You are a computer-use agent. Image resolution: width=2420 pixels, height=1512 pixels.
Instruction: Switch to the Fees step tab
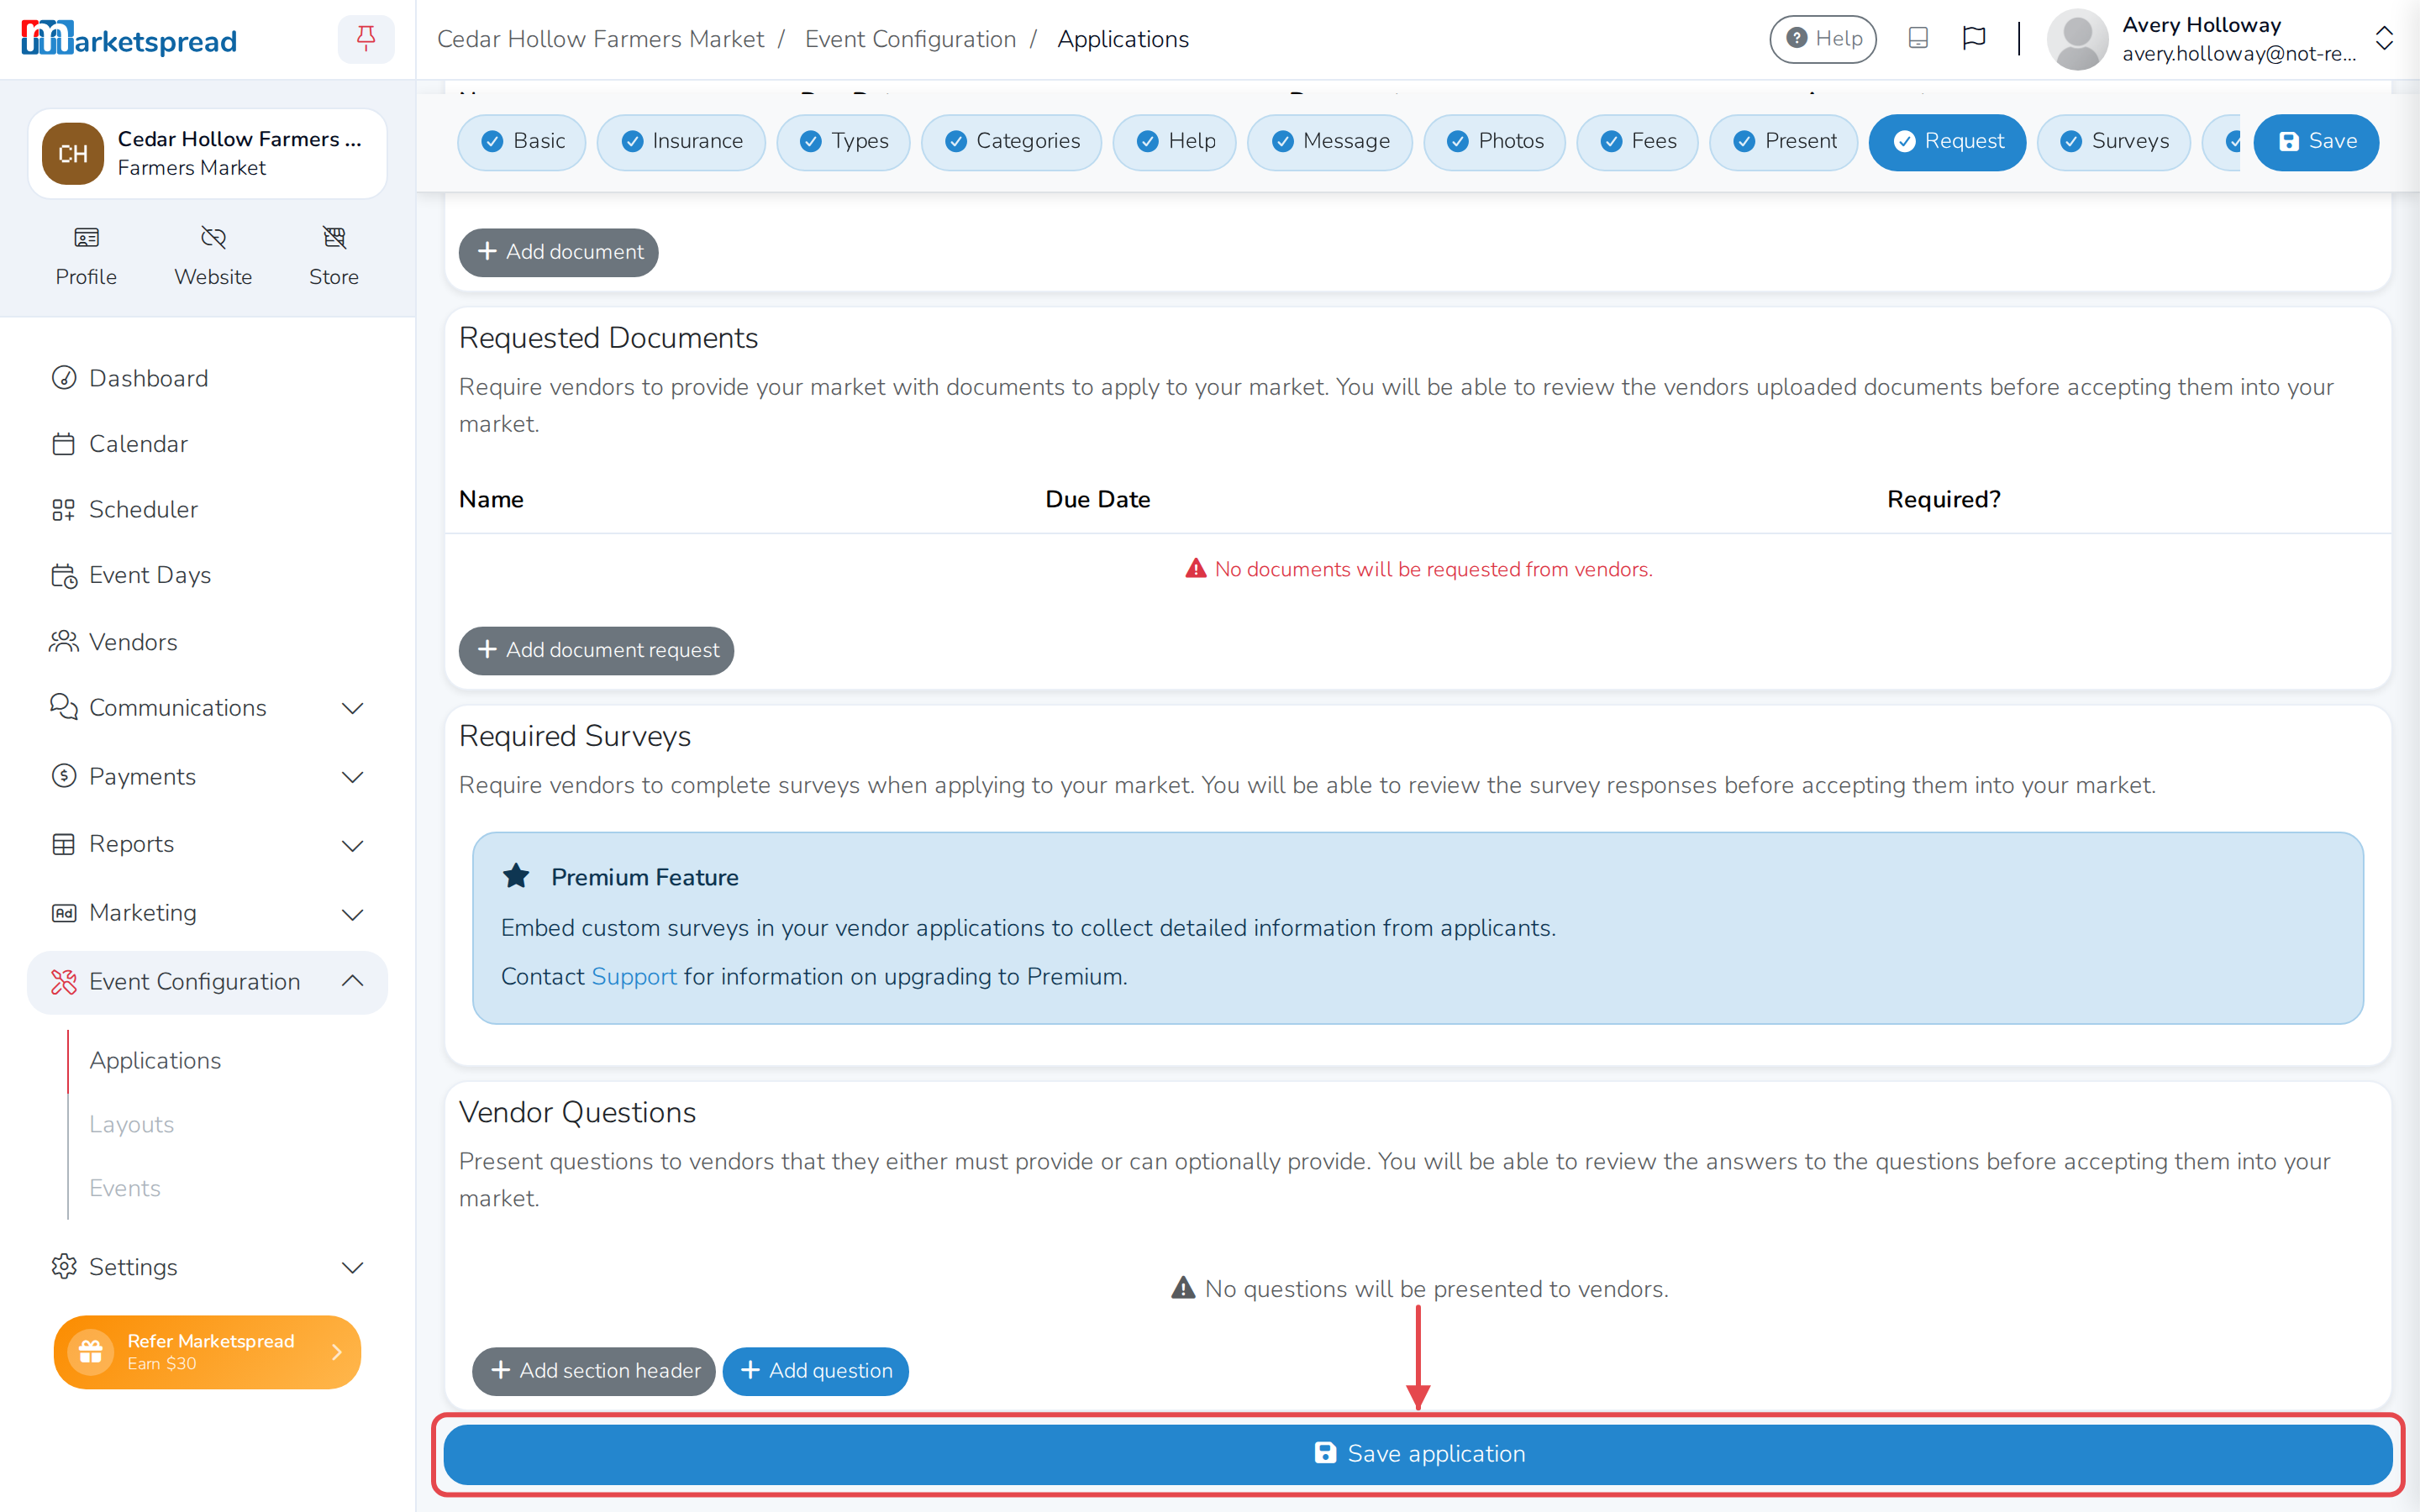pyautogui.click(x=1637, y=141)
